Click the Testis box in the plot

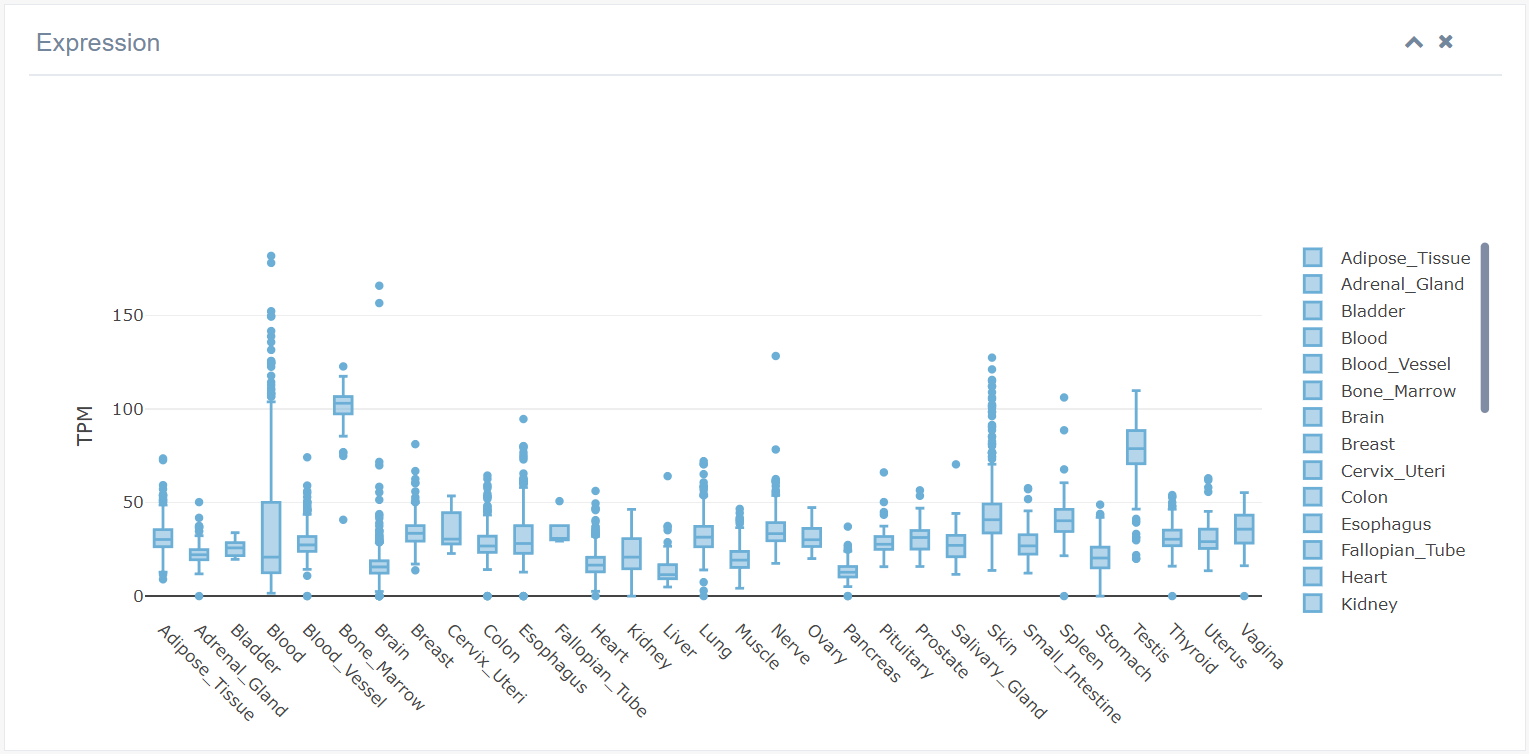1136,447
